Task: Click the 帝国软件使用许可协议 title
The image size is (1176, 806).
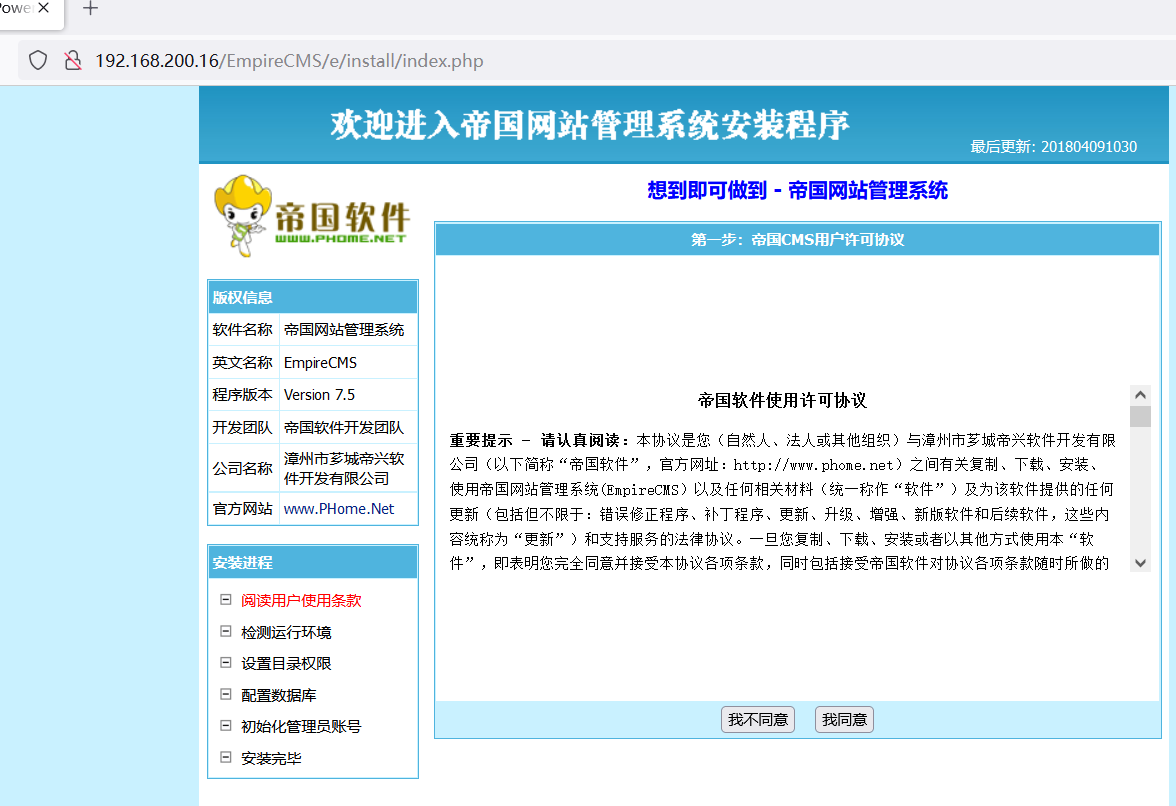Action: tap(782, 400)
